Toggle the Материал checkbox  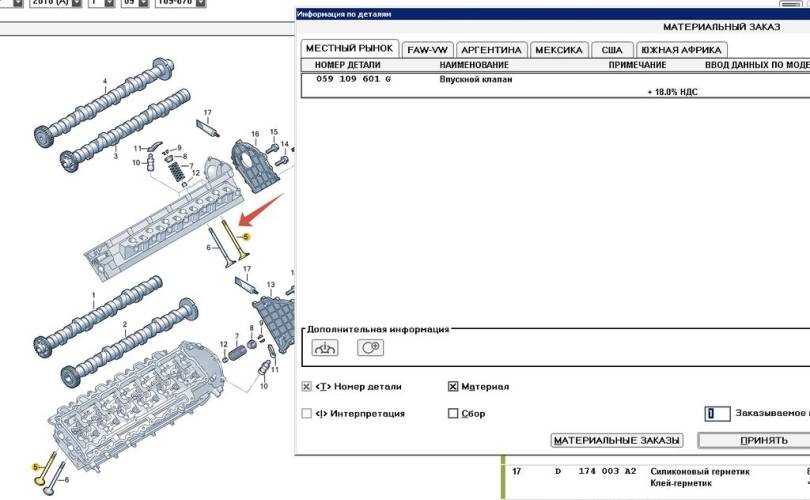pos(453,386)
